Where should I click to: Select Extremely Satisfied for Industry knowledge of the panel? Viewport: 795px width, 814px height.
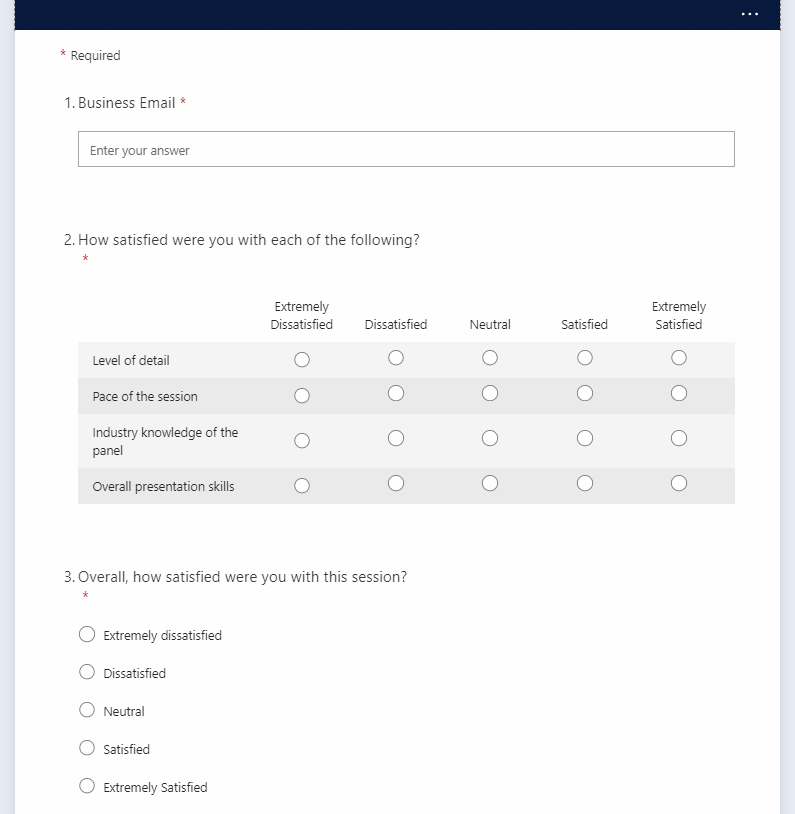(678, 438)
